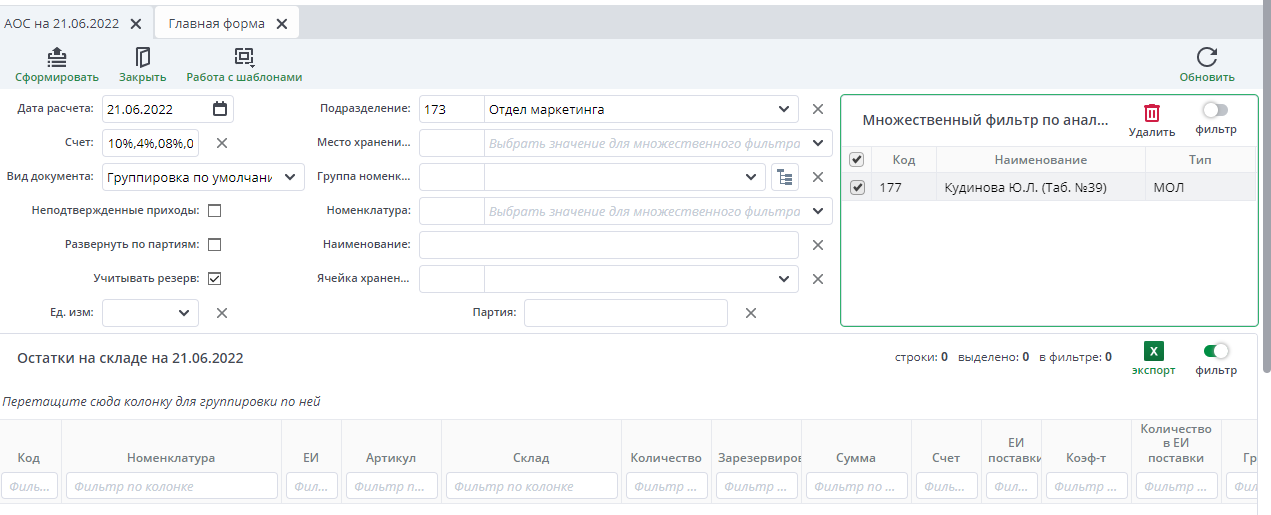
Task: Click the Обновить refresh icon
Action: (x=1207, y=57)
